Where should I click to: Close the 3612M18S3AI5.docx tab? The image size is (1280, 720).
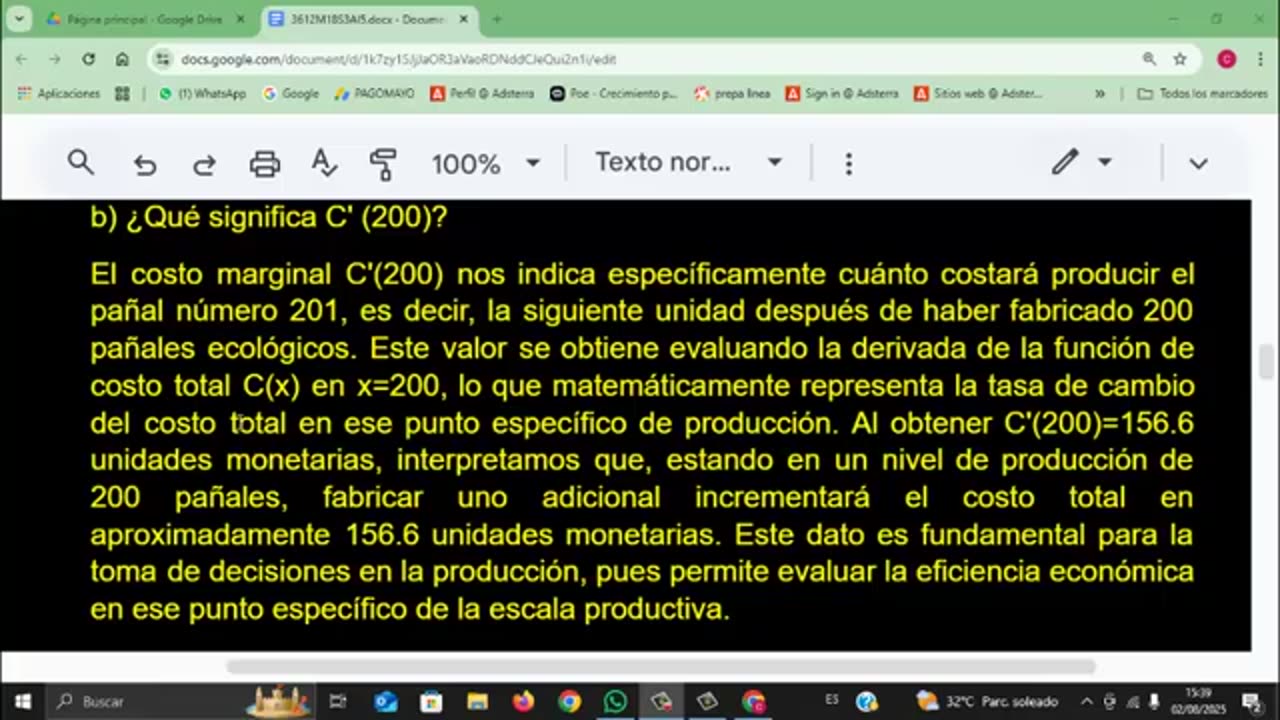(463, 19)
